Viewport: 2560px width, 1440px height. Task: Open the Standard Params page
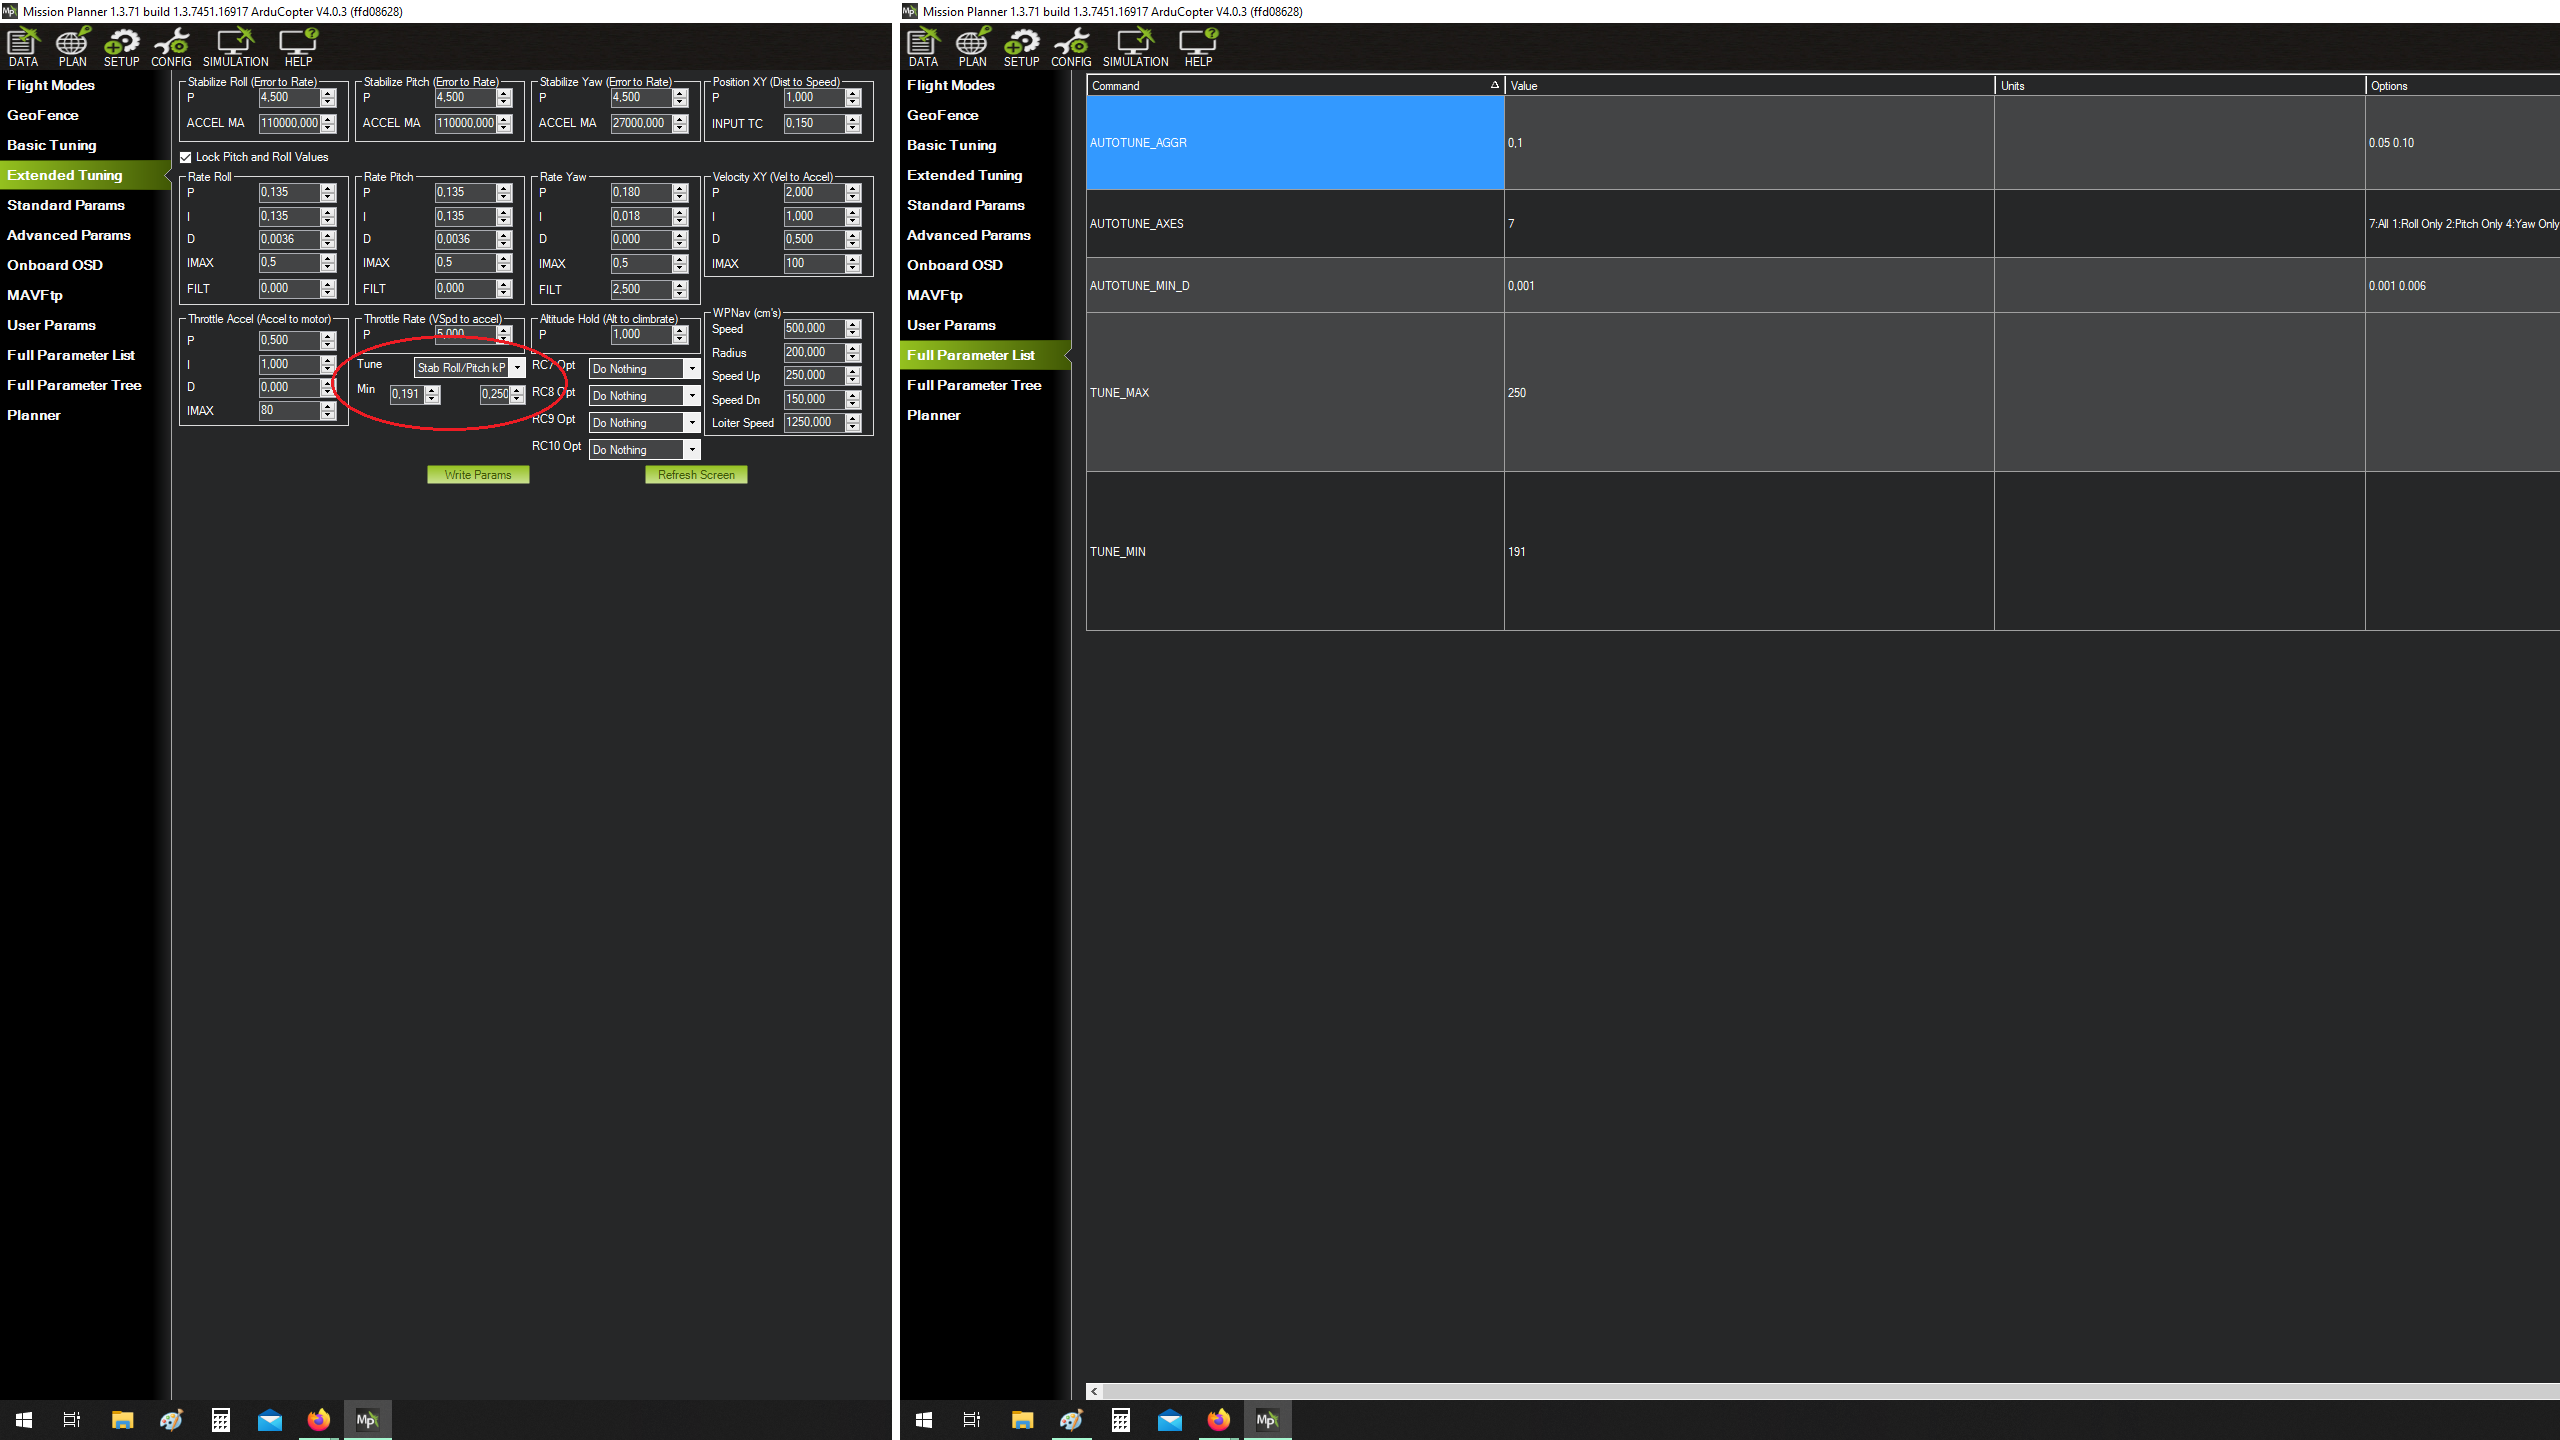pyautogui.click(x=66, y=205)
